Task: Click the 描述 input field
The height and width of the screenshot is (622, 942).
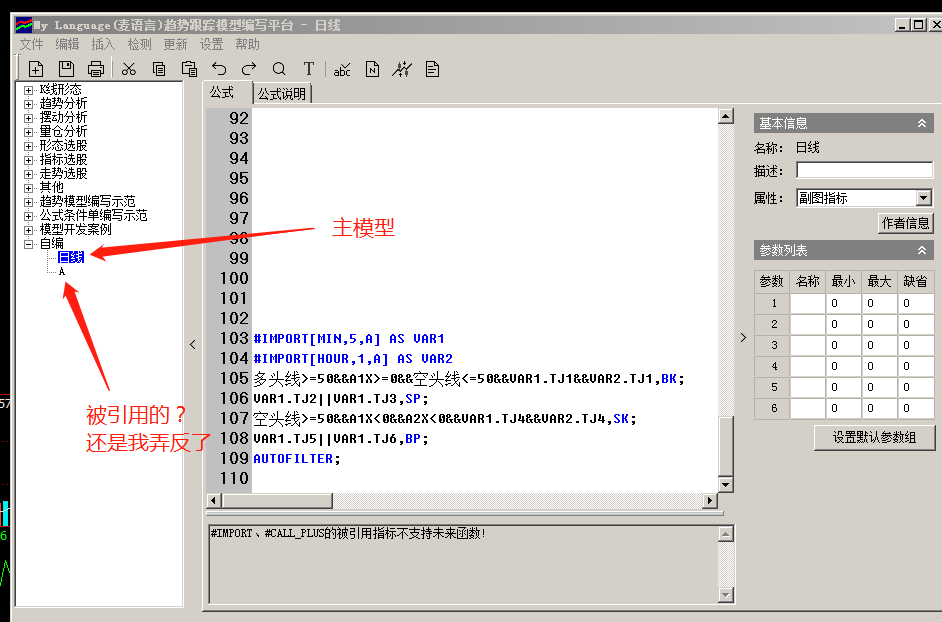Action: tap(864, 171)
